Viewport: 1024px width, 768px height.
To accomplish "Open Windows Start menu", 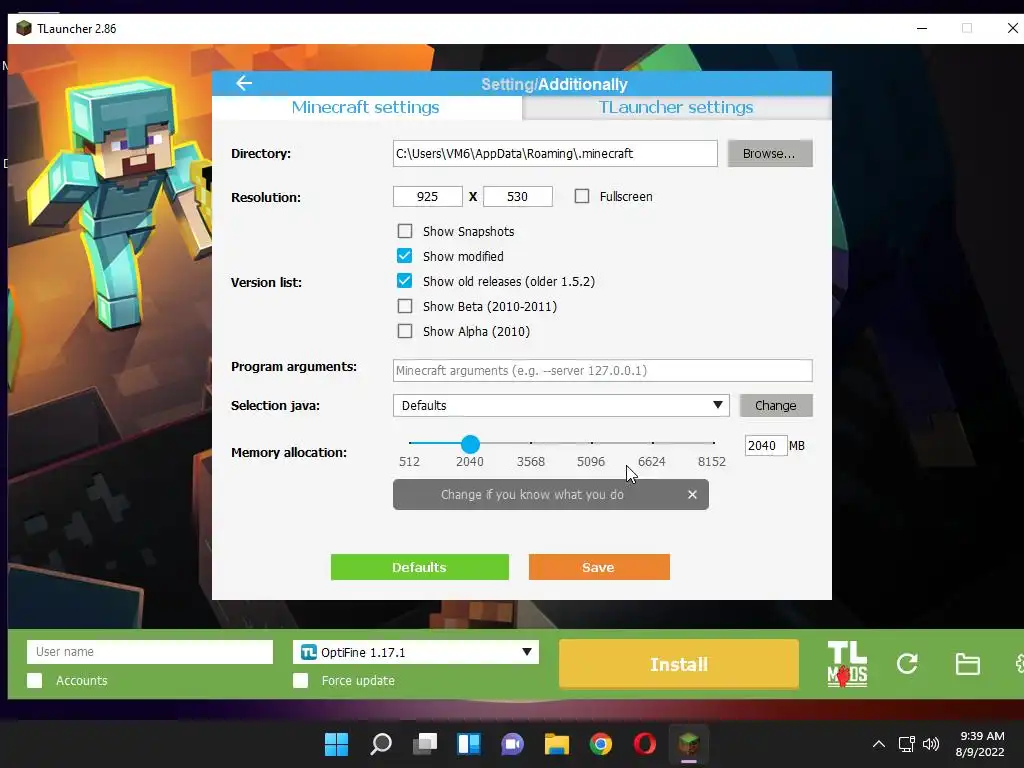I will [x=336, y=744].
